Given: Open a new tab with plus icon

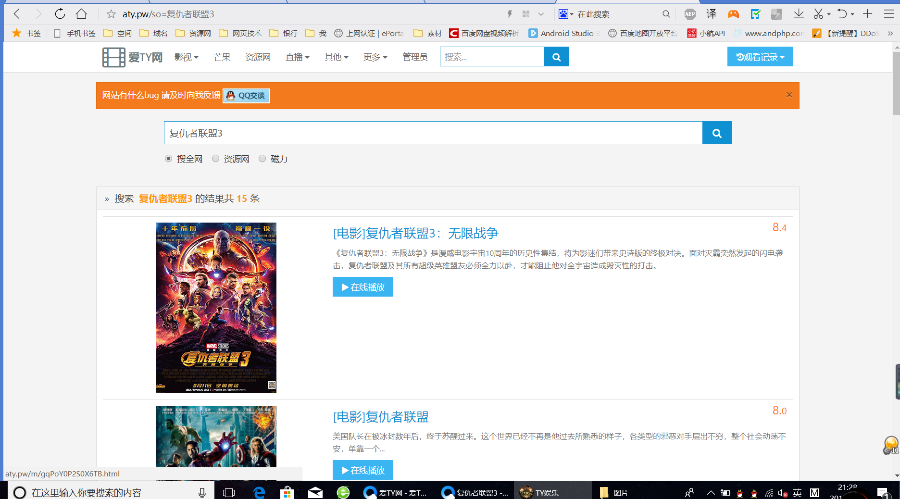Looking at the screenshot, I should click(x=867, y=14).
